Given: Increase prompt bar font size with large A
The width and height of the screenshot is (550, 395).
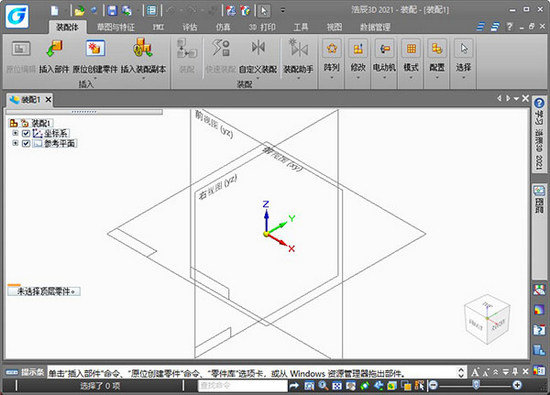Looking at the screenshot, I should click(x=475, y=372).
